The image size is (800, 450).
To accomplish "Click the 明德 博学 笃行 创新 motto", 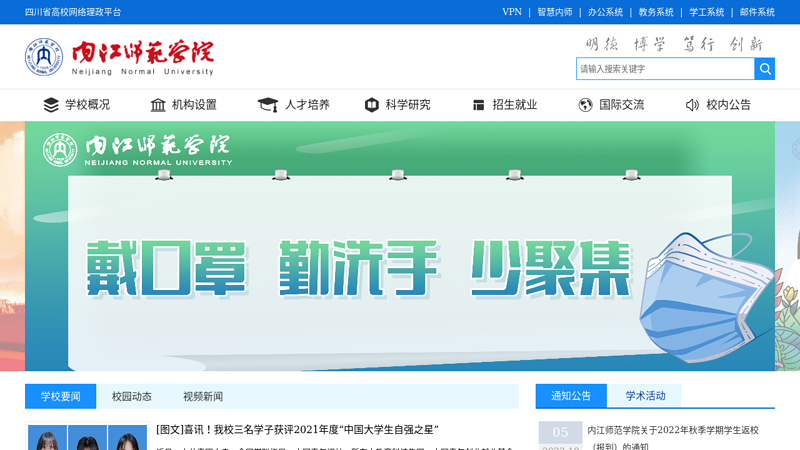I will click(x=674, y=44).
